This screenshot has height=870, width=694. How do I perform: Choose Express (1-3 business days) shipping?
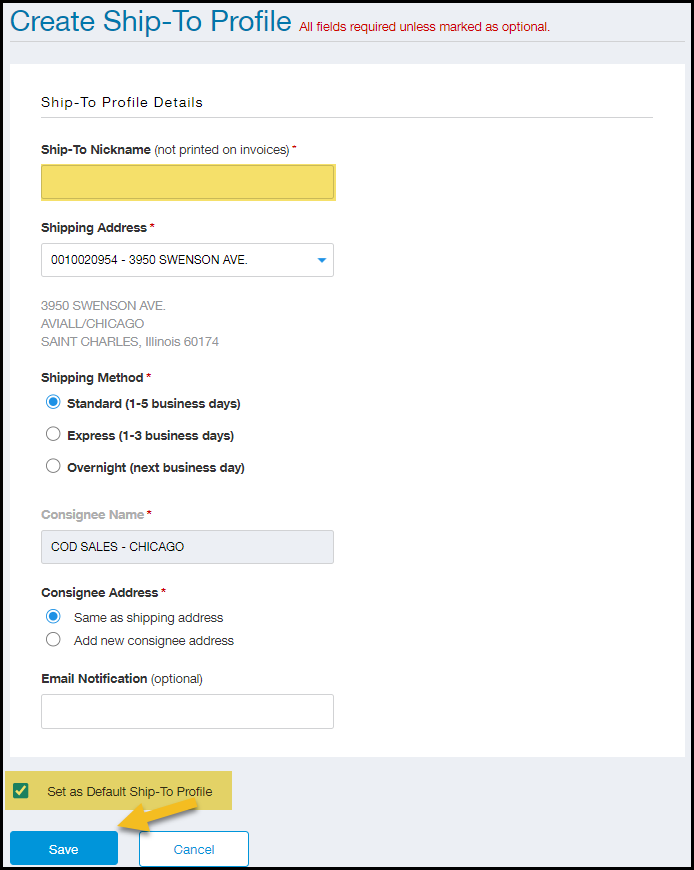[x=54, y=435]
